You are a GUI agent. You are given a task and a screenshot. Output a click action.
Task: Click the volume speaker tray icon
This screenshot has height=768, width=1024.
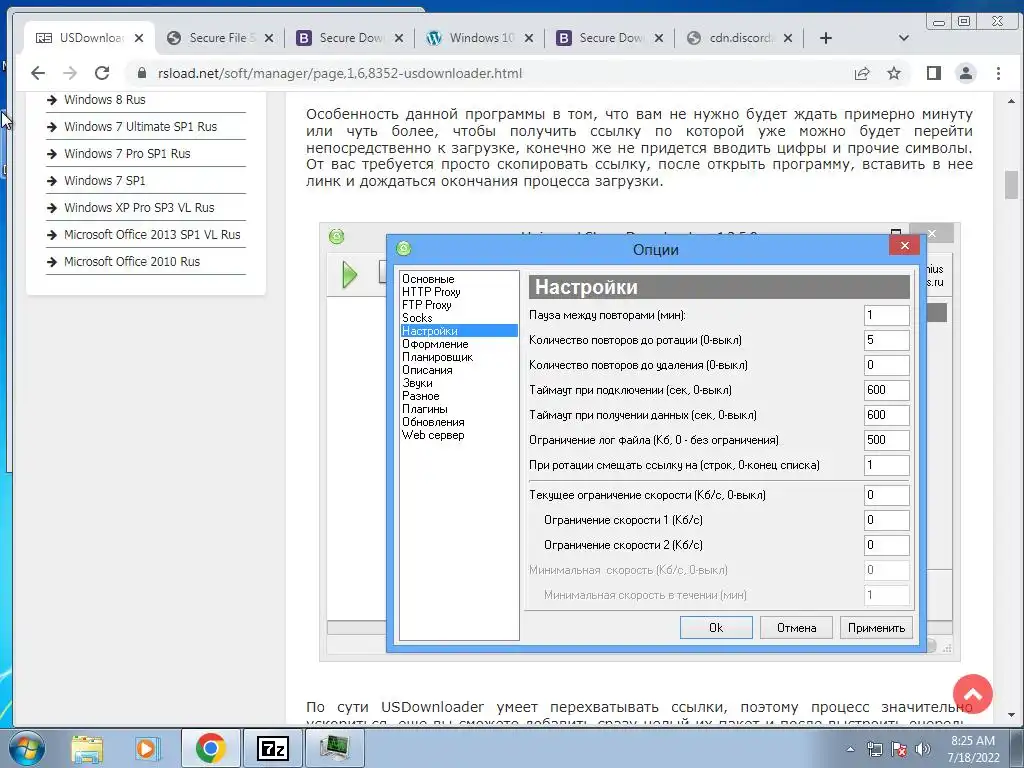(x=923, y=749)
